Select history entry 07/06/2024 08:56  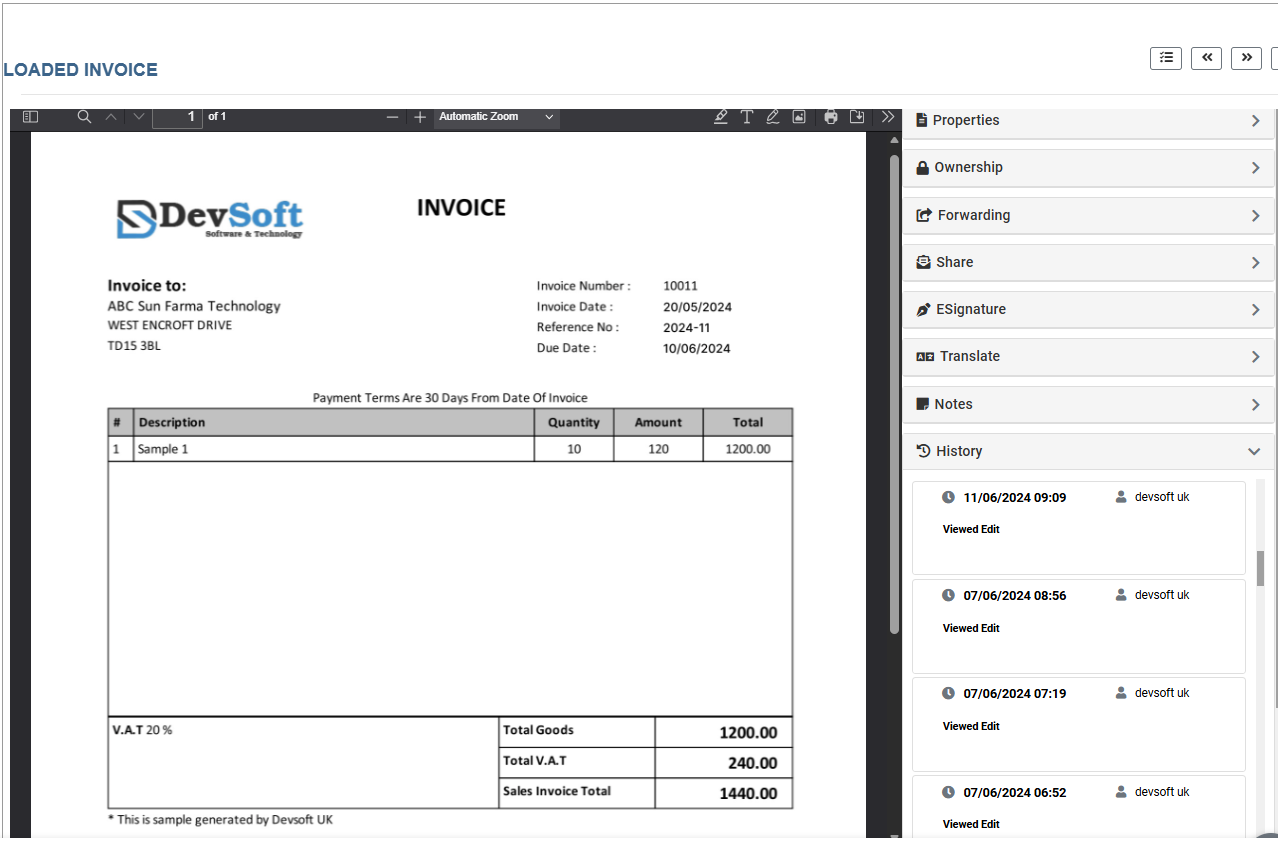(1079, 626)
